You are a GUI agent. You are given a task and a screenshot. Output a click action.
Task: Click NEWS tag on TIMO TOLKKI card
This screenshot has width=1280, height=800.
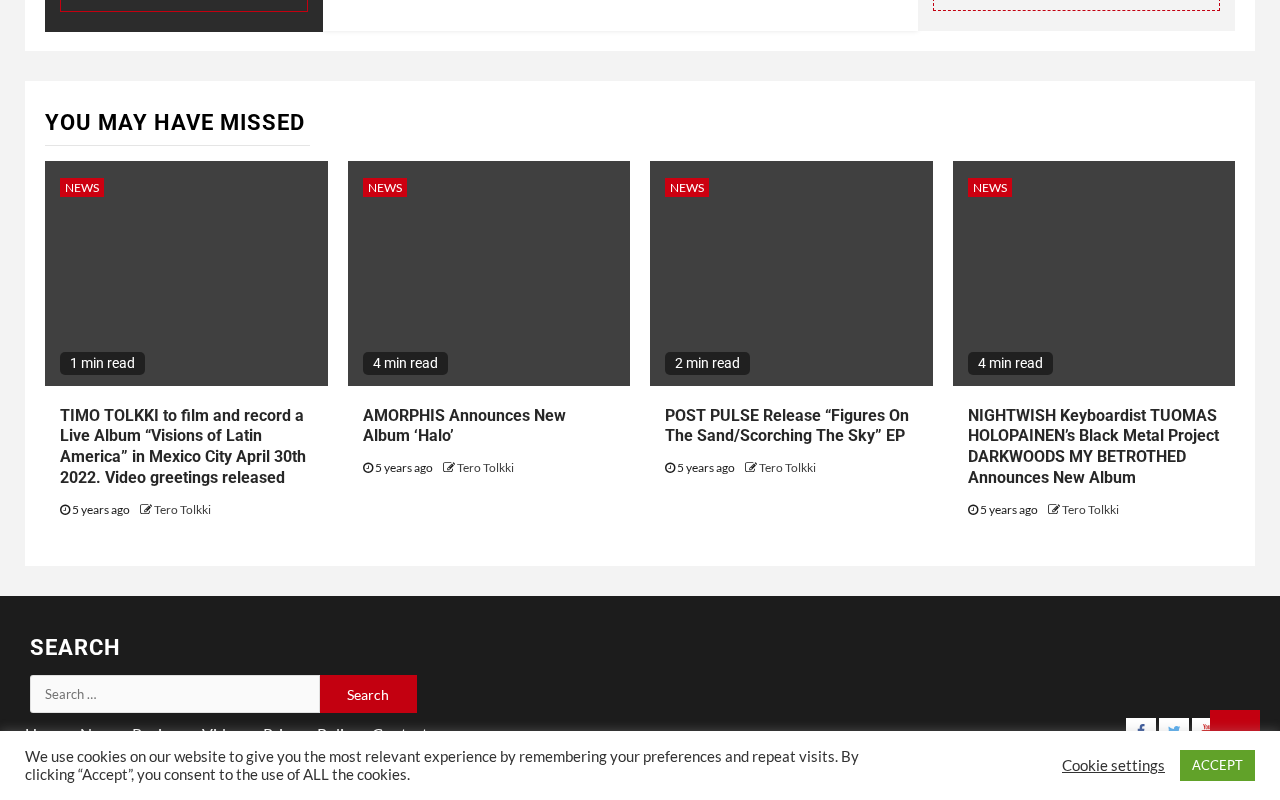[x=82, y=188]
